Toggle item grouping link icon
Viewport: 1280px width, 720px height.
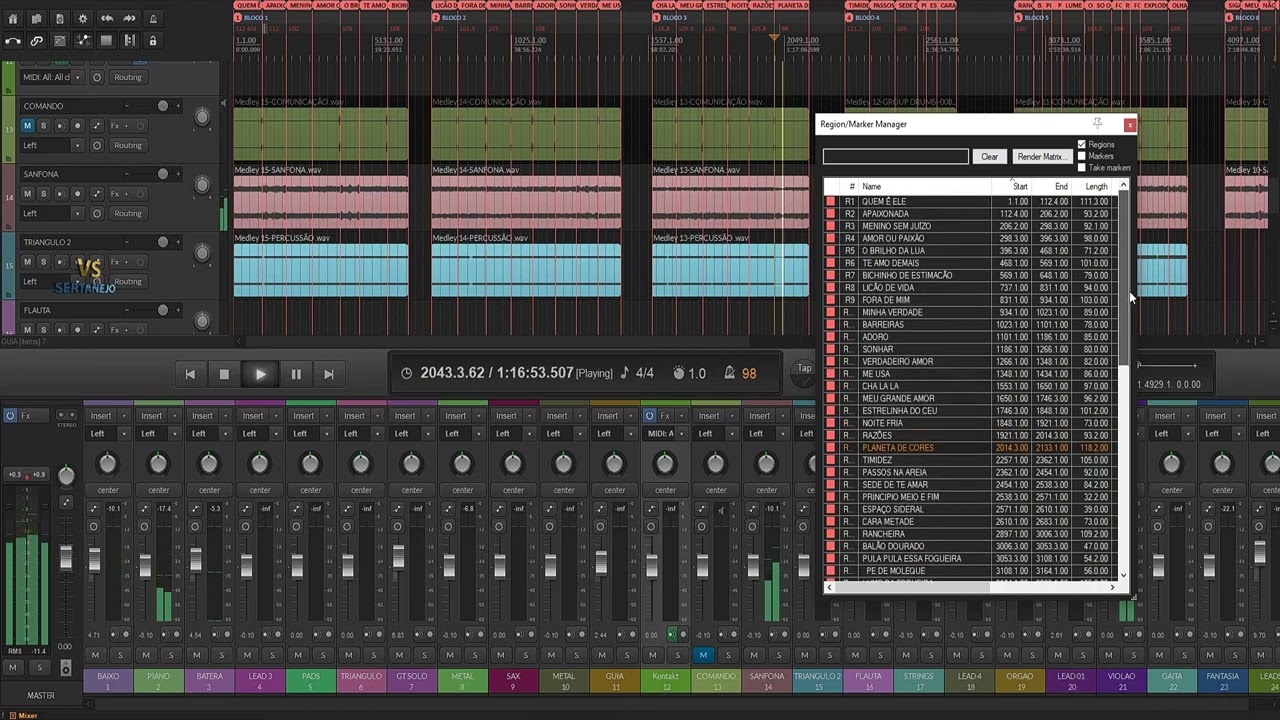click(x=37, y=41)
